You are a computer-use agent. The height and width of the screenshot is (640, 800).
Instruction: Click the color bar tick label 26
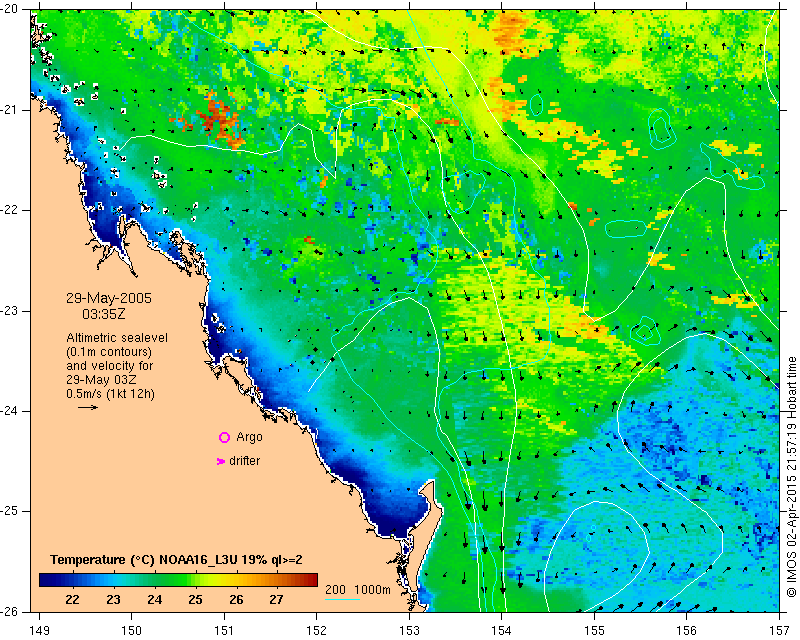point(236,600)
